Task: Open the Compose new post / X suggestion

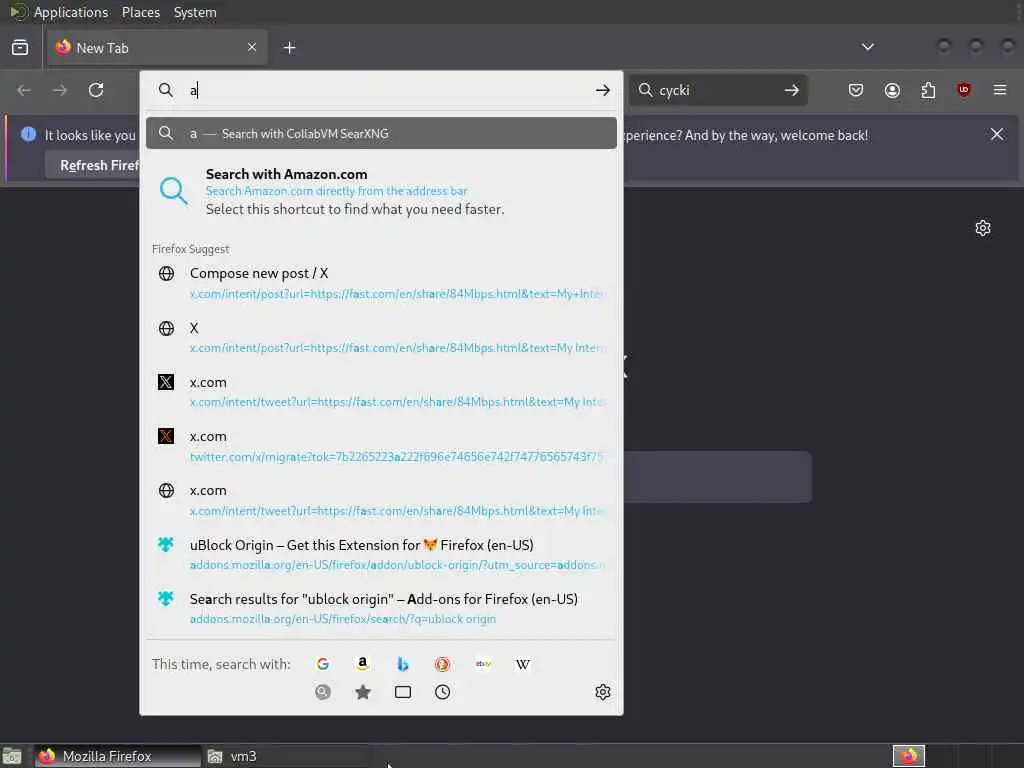Action: pos(381,283)
